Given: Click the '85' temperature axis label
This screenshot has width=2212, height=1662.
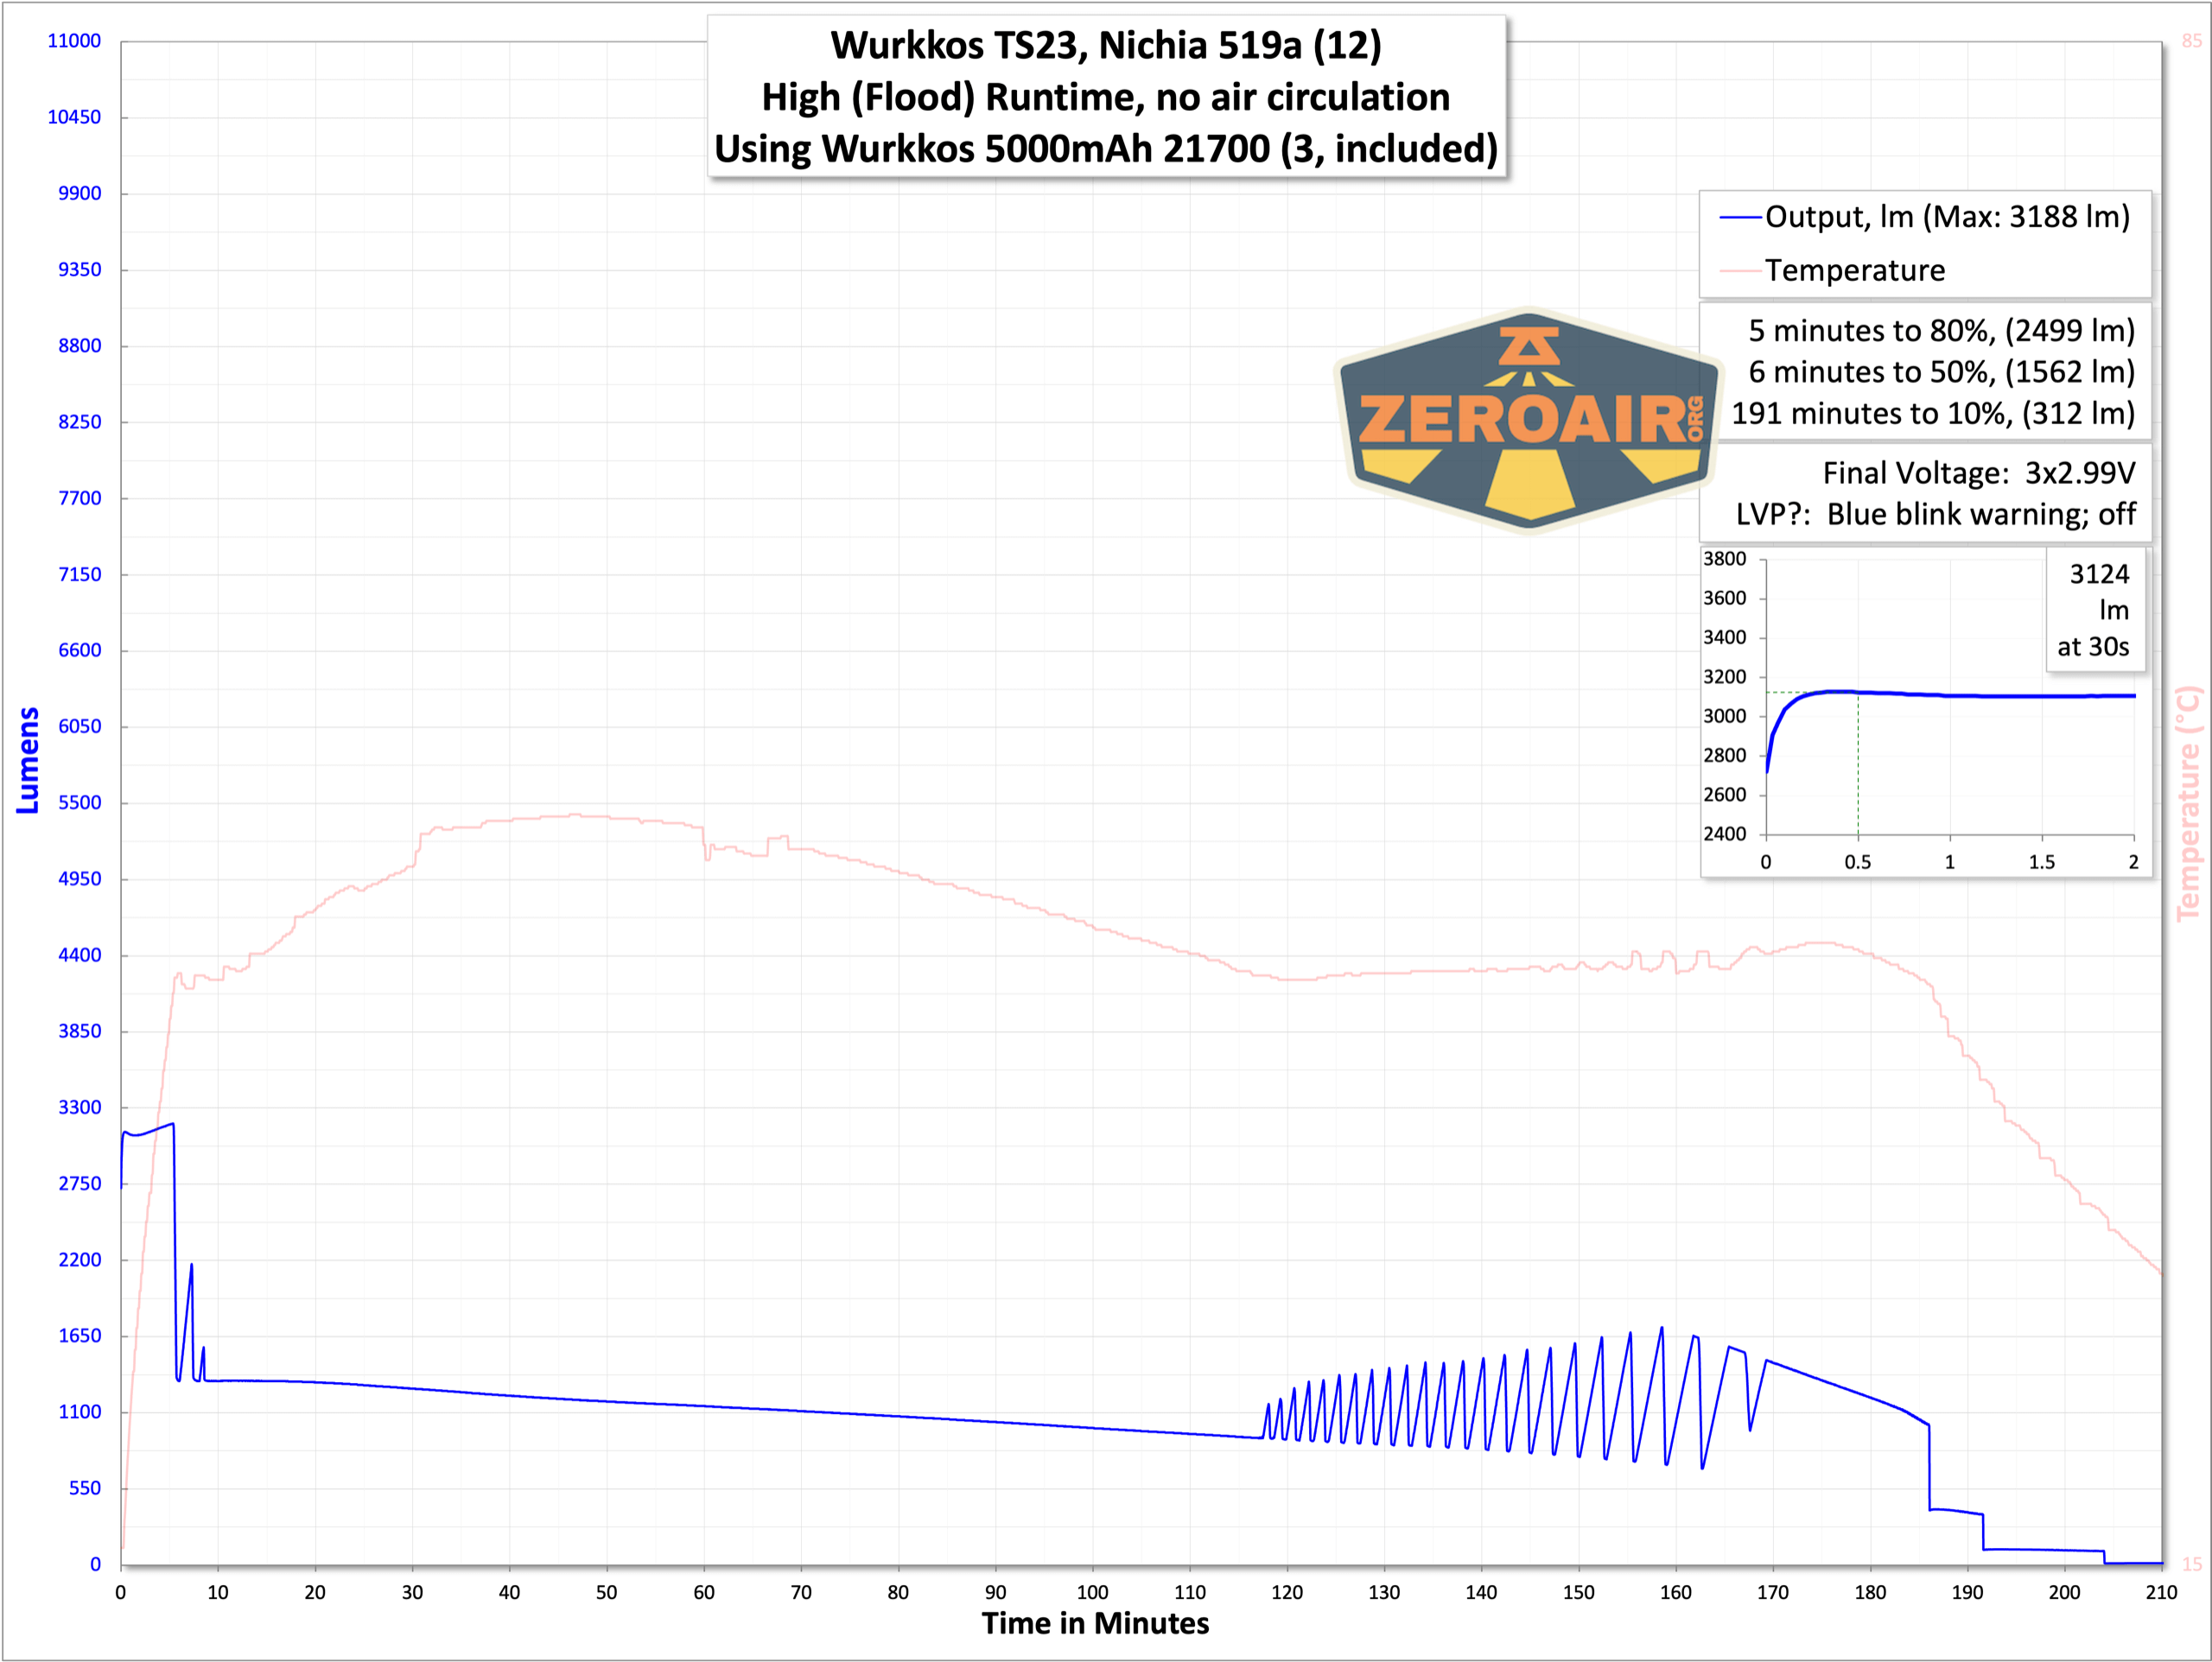Looking at the screenshot, I should pos(2192,41).
